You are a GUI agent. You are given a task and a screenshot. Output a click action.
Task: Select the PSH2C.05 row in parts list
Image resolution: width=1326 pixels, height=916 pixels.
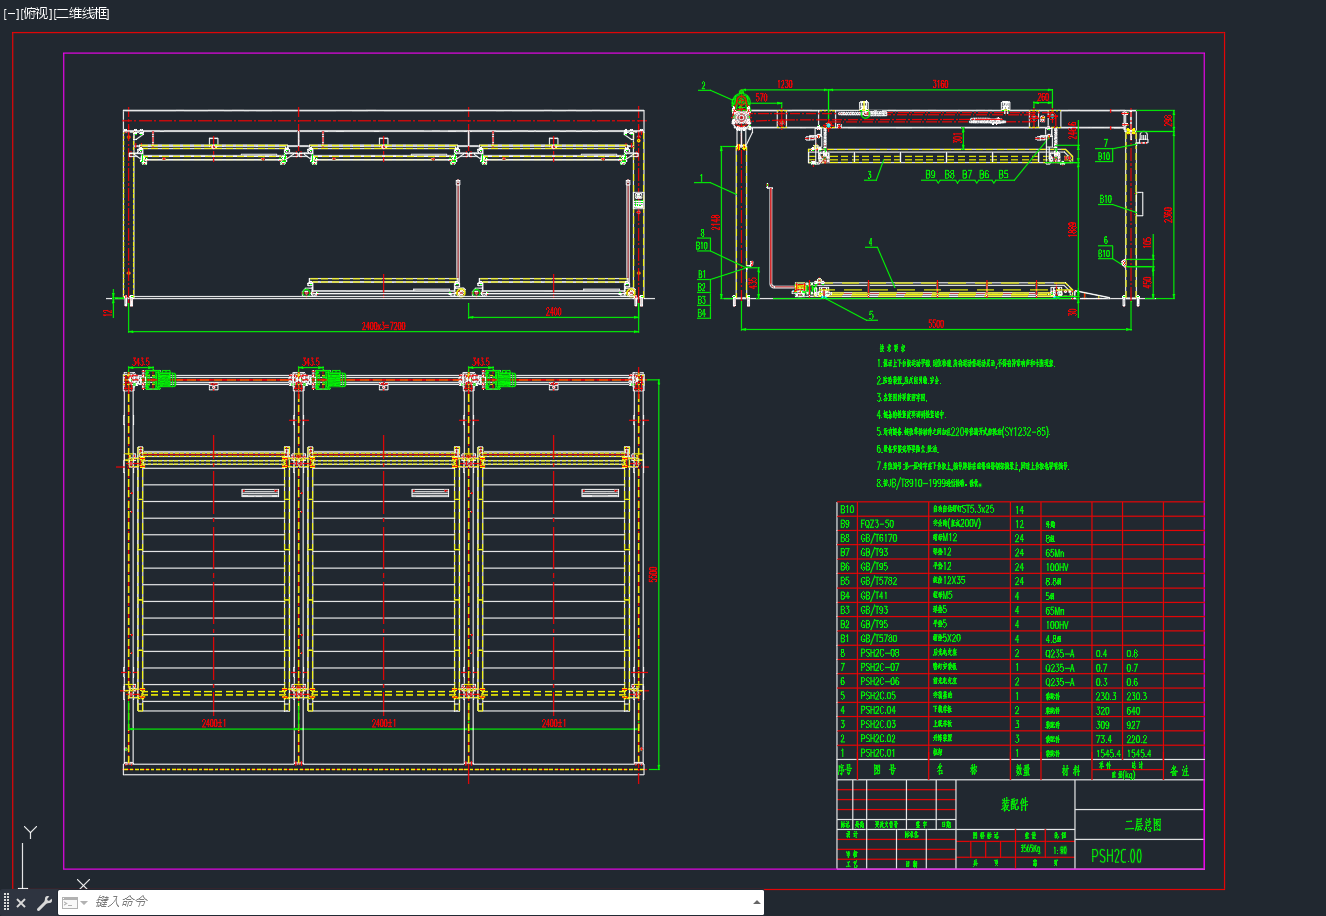click(1020, 696)
